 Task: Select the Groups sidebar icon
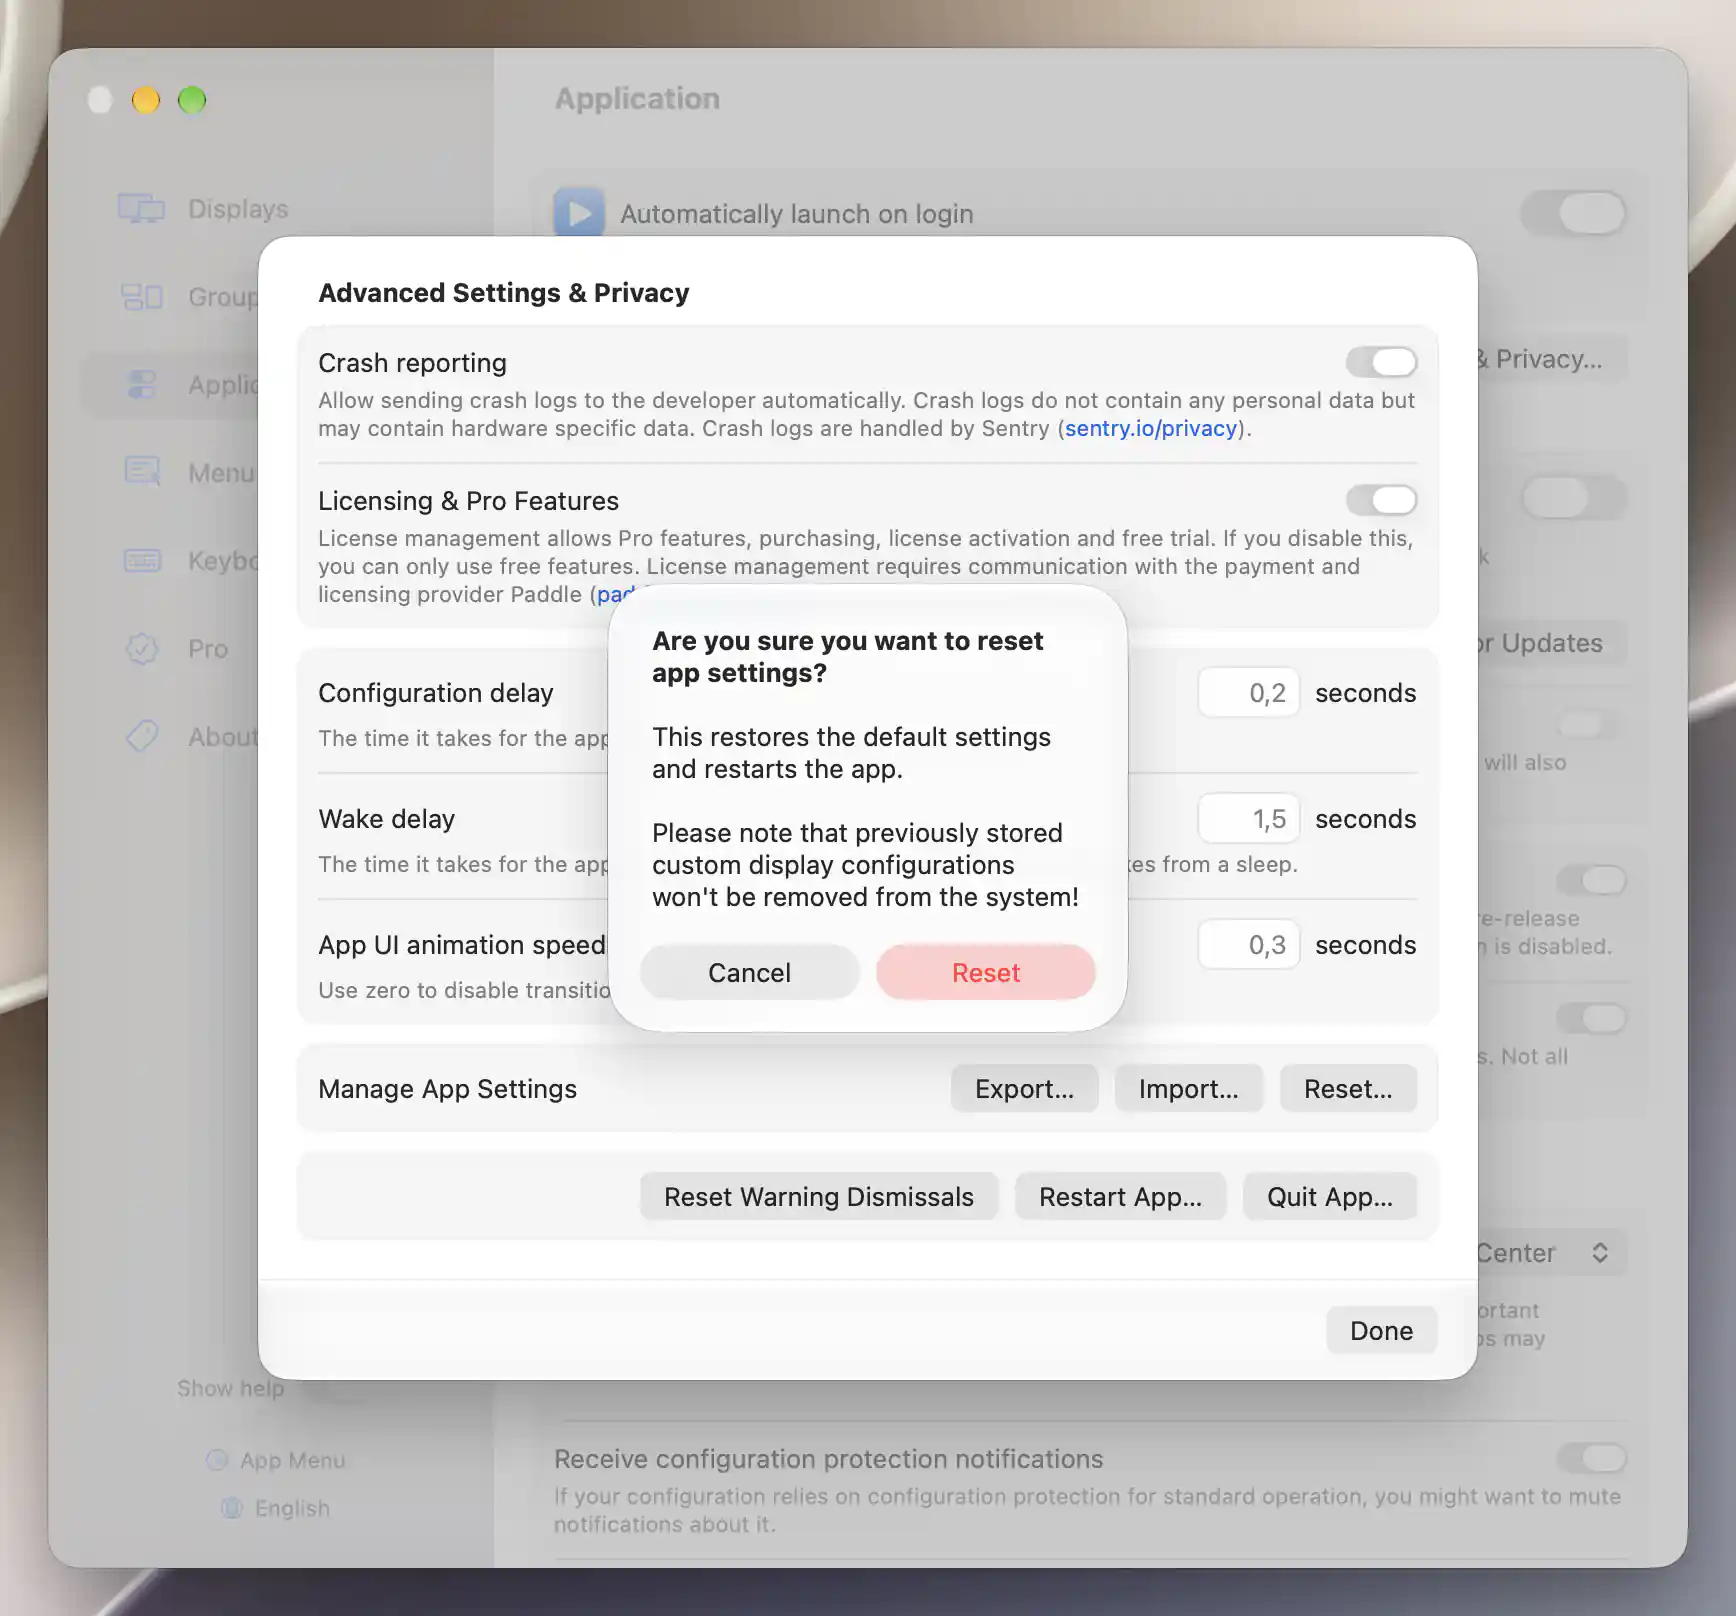point(141,296)
